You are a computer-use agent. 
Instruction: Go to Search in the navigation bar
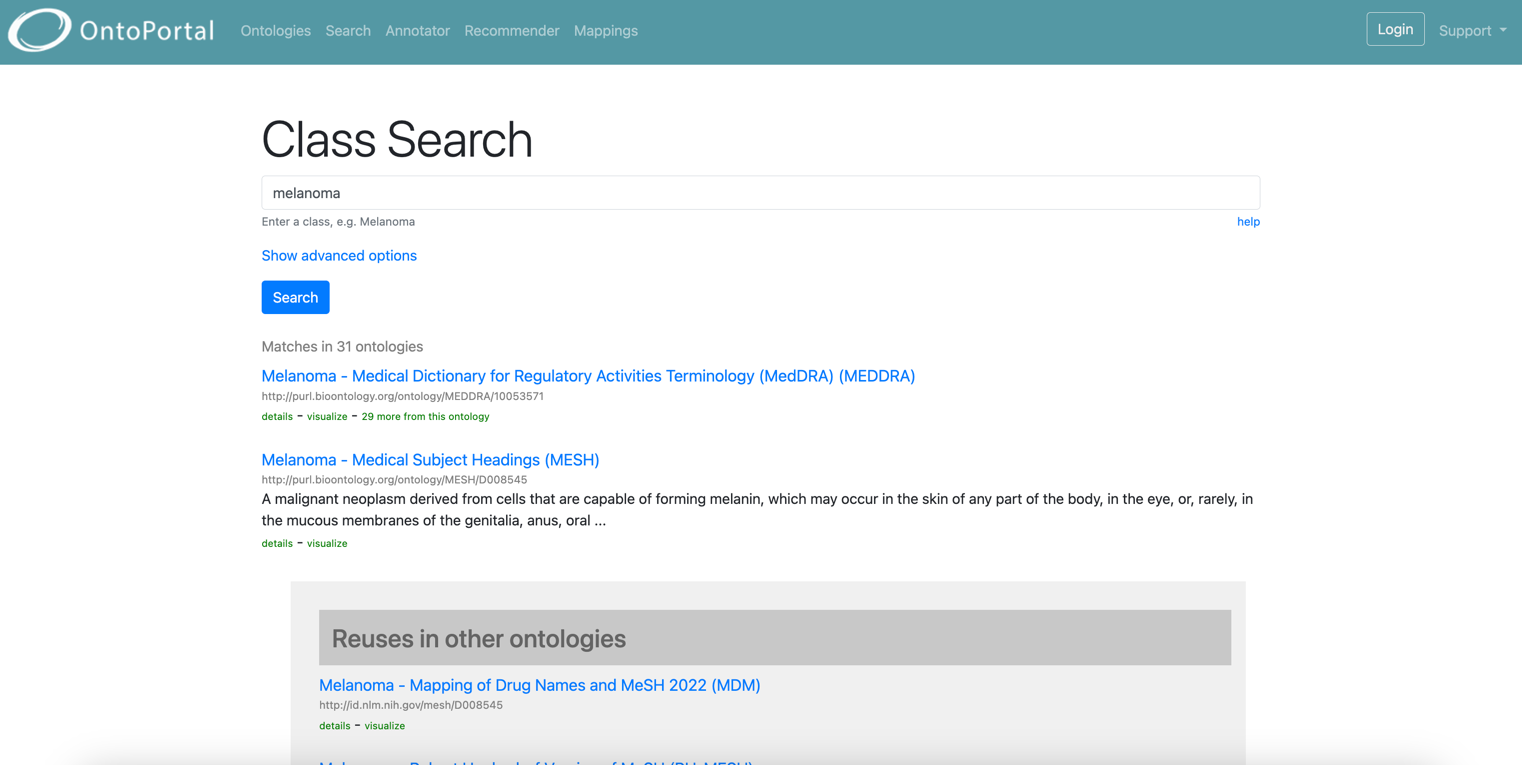coord(348,31)
